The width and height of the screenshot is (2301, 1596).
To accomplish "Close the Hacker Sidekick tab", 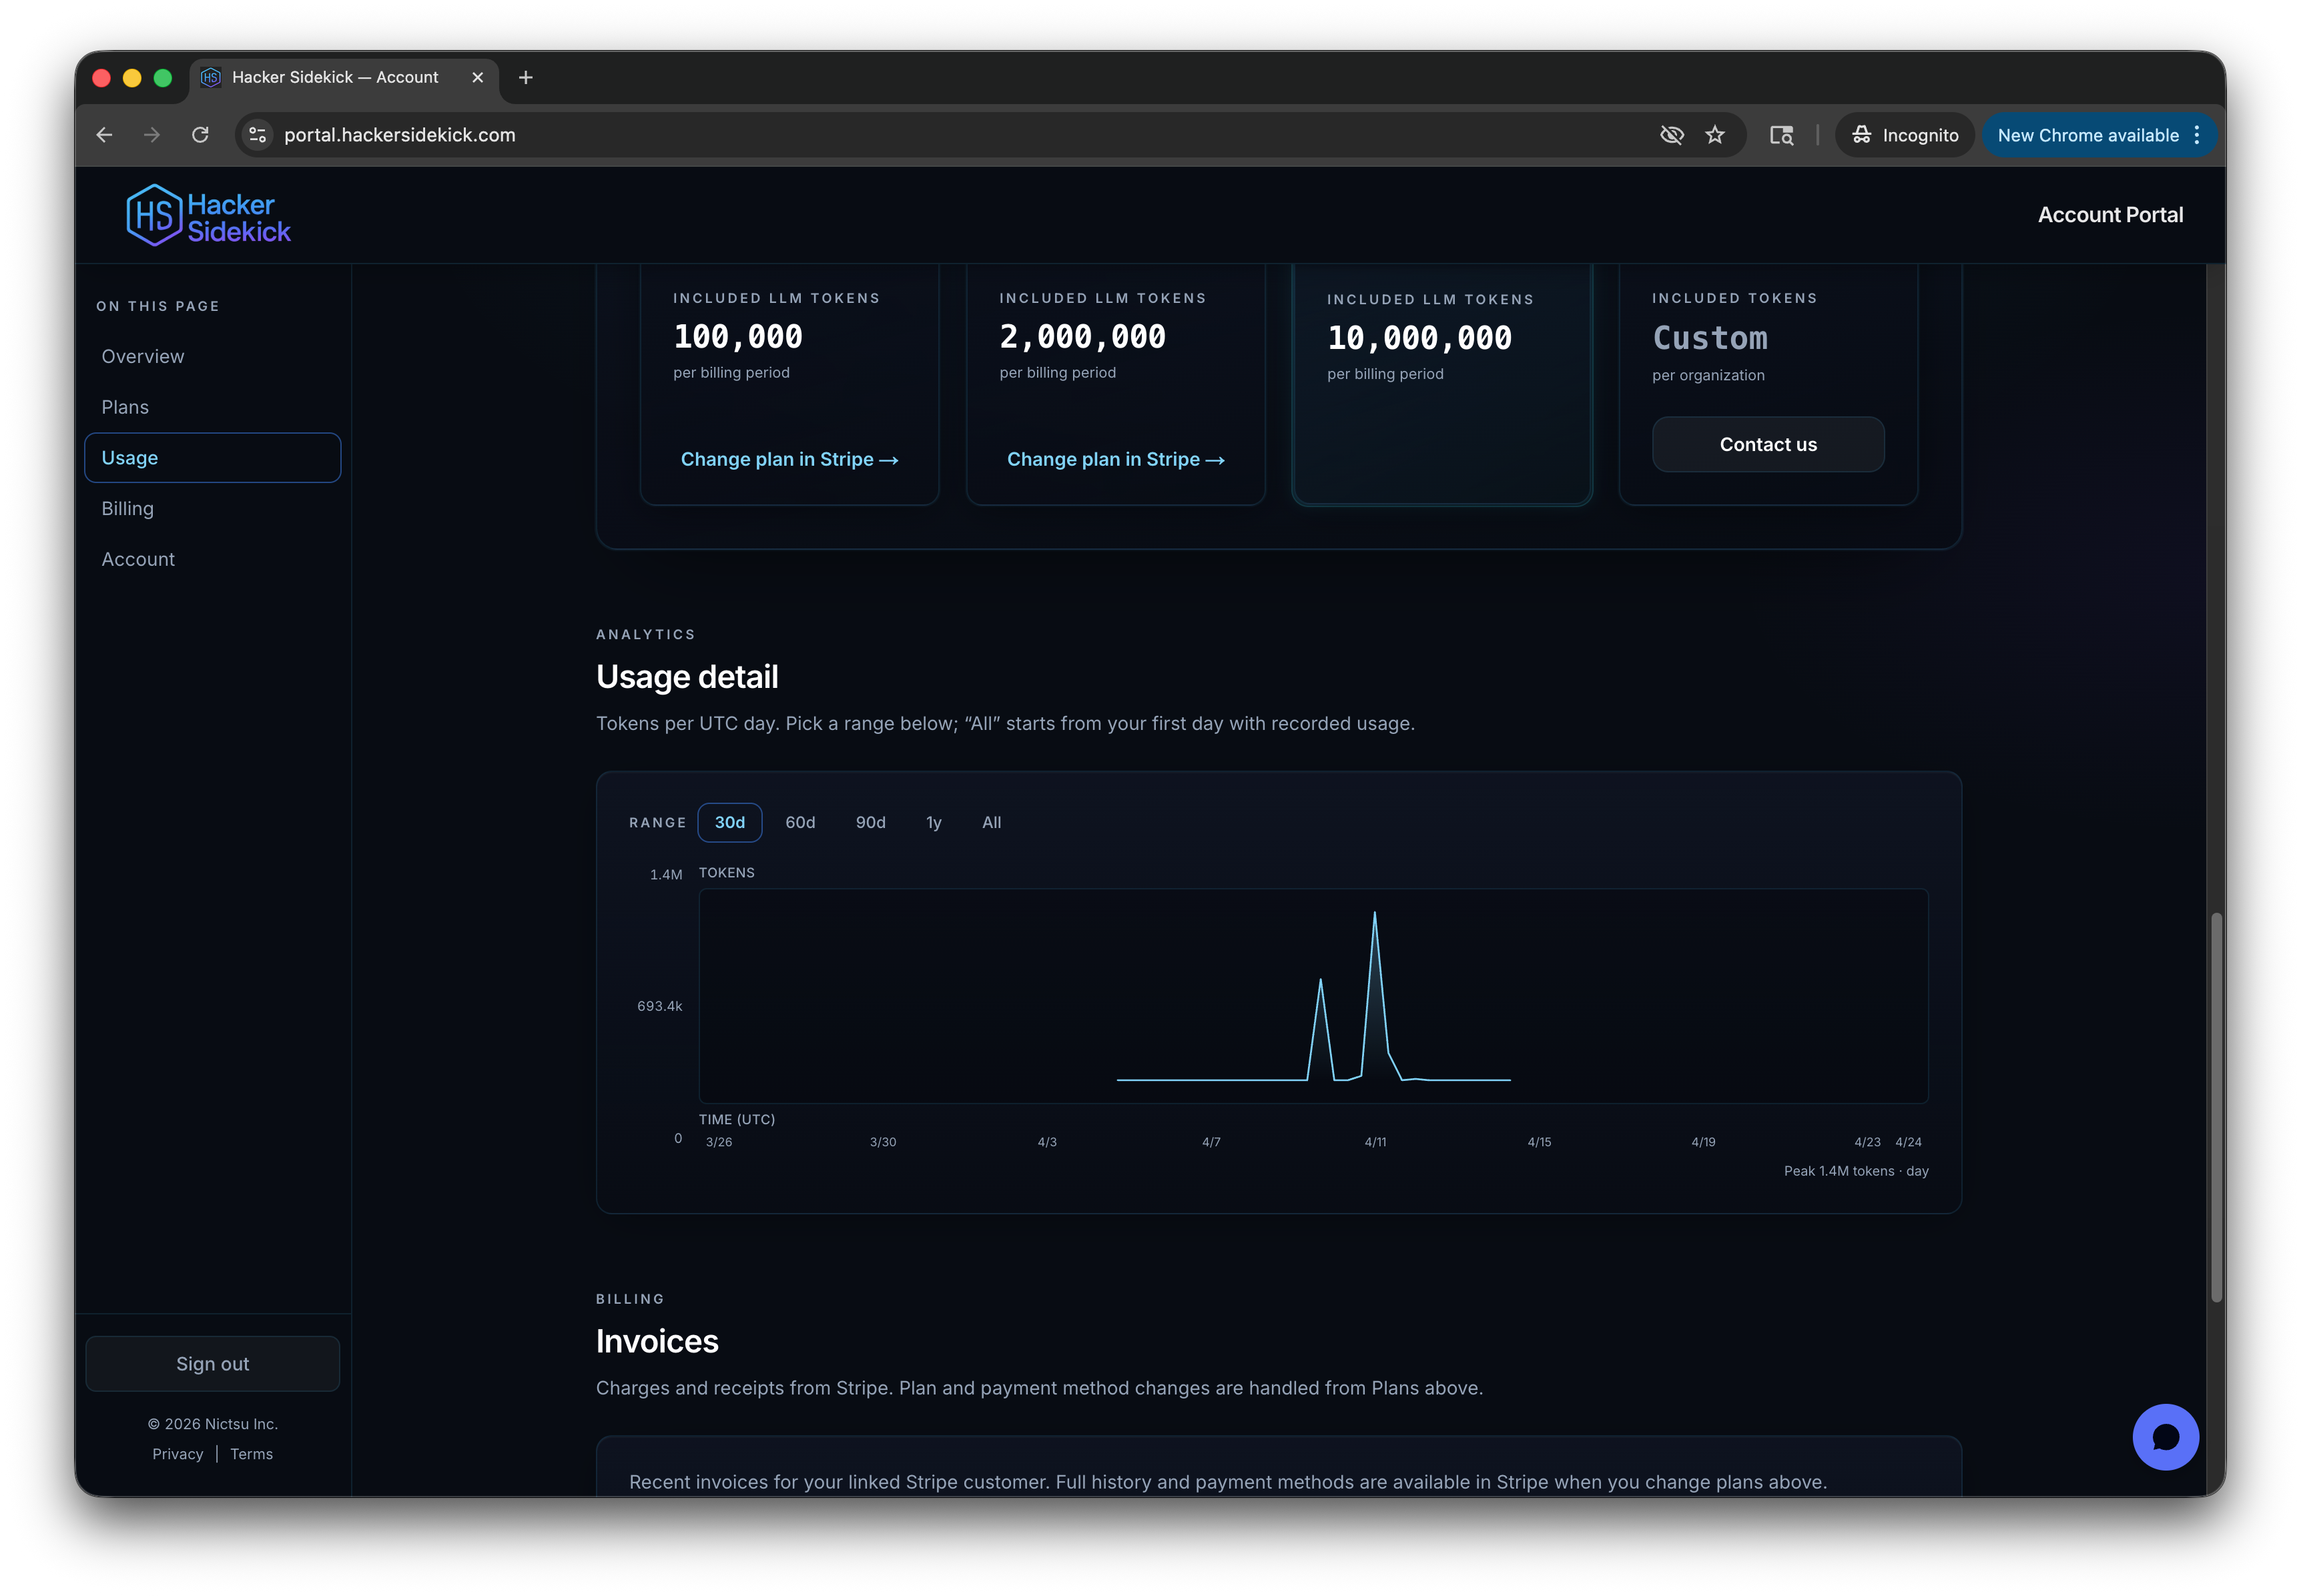I will (x=478, y=77).
